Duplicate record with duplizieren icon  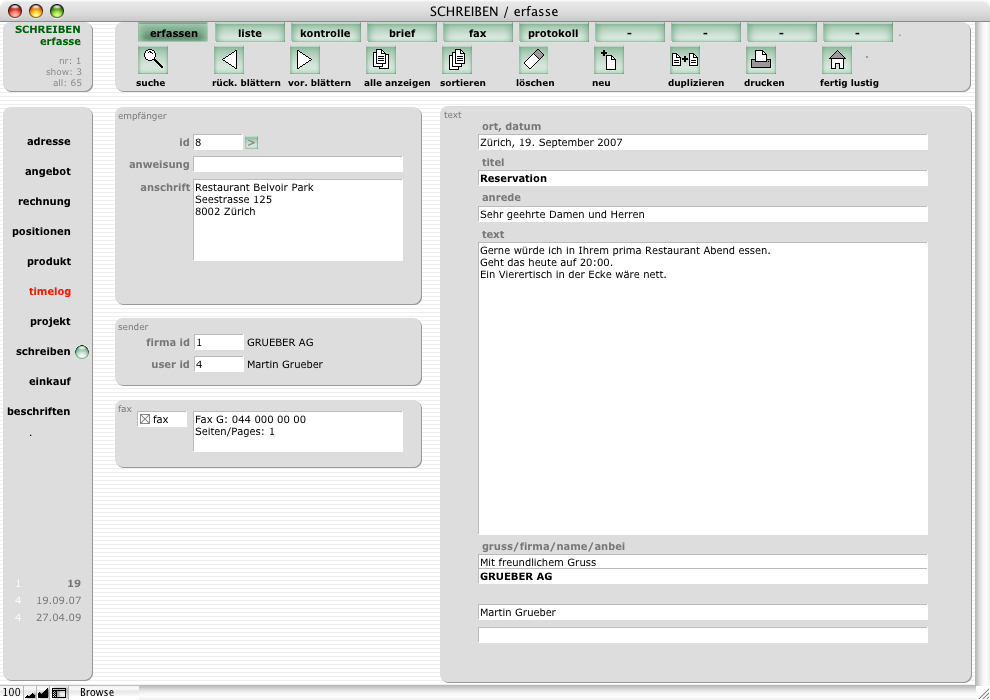click(x=685, y=60)
